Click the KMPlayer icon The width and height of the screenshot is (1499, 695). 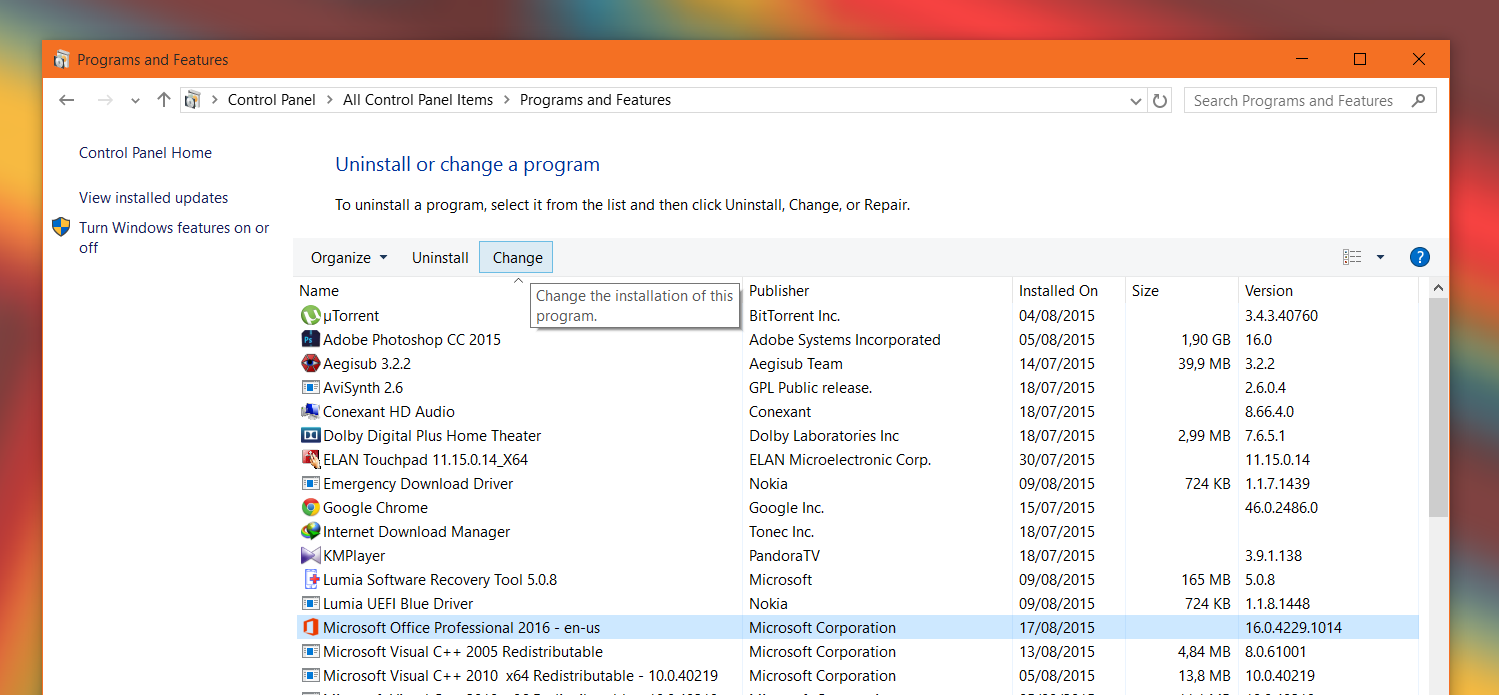(x=310, y=556)
